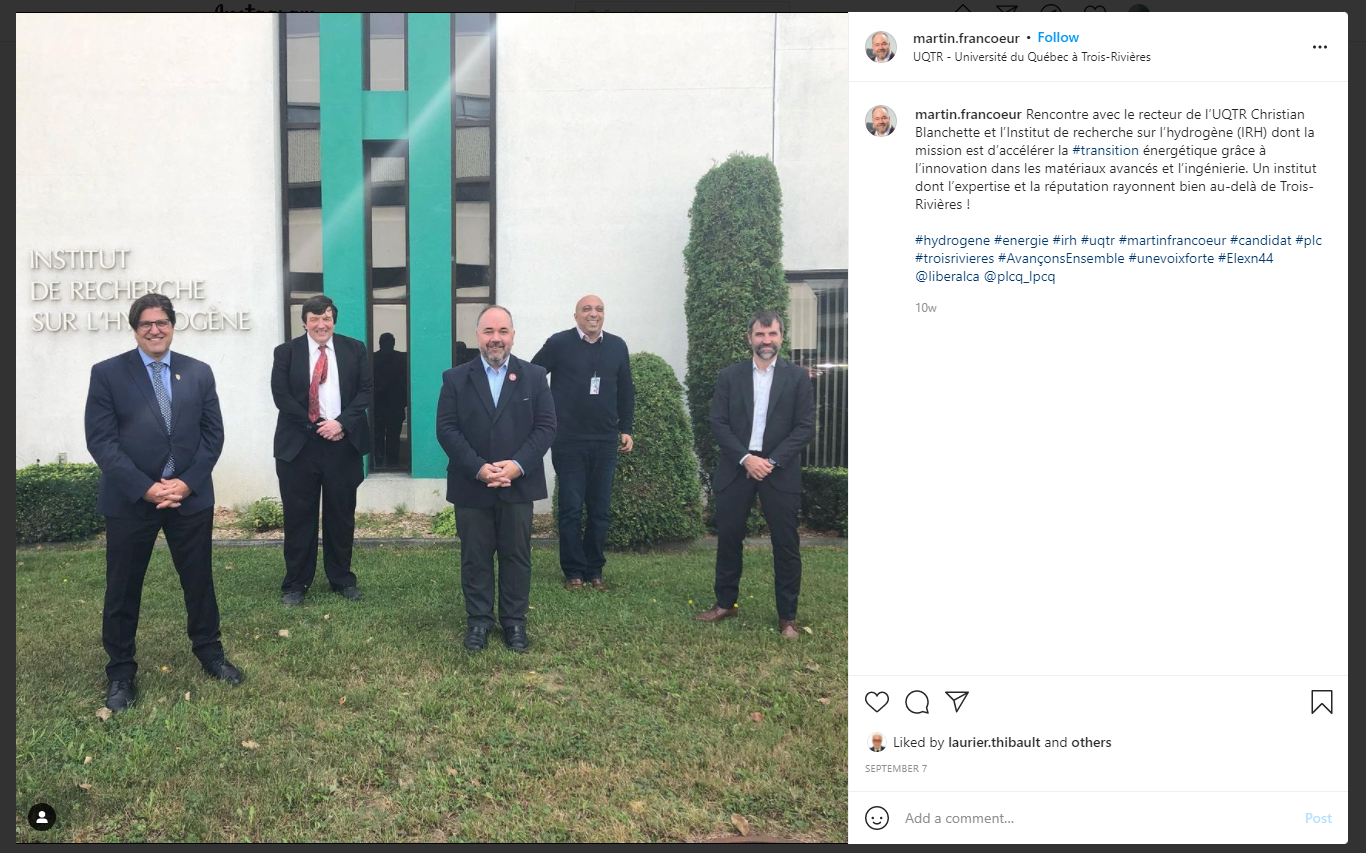Click the emoji smiley icon in comment box
Viewport: 1366px width, 853px height.
(877, 818)
